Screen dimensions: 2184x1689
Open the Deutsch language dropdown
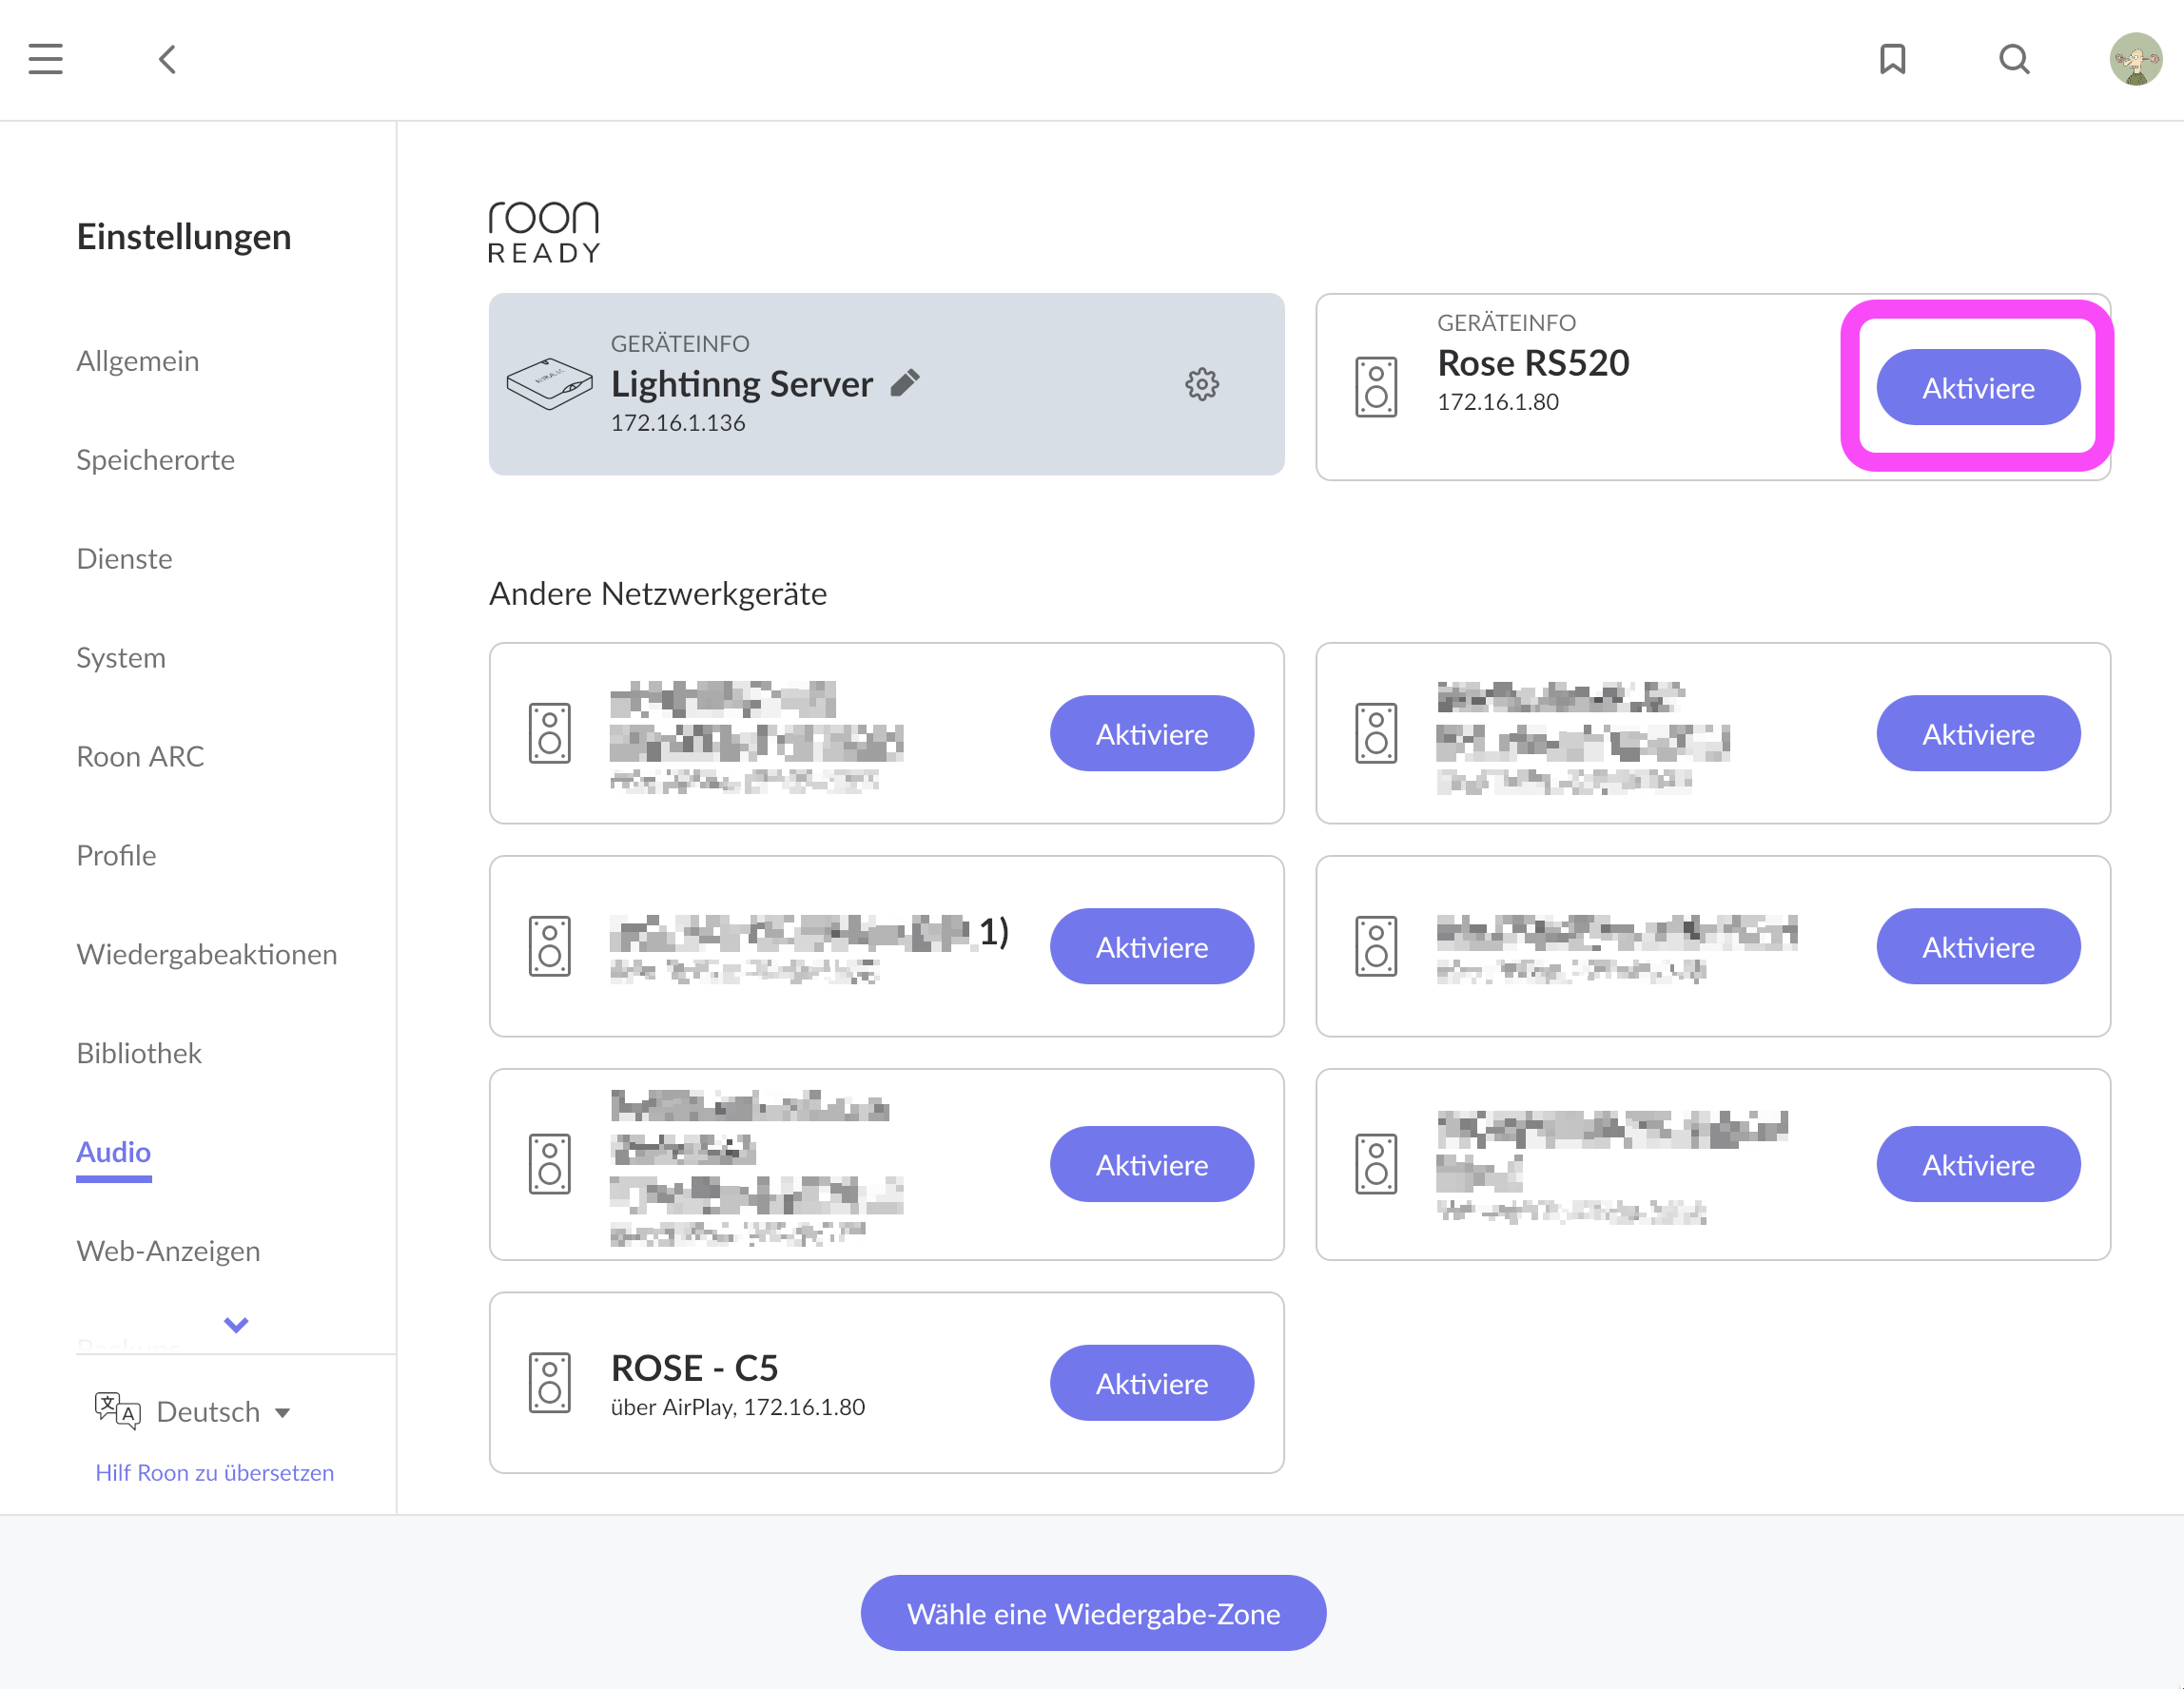pos(222,1411)
